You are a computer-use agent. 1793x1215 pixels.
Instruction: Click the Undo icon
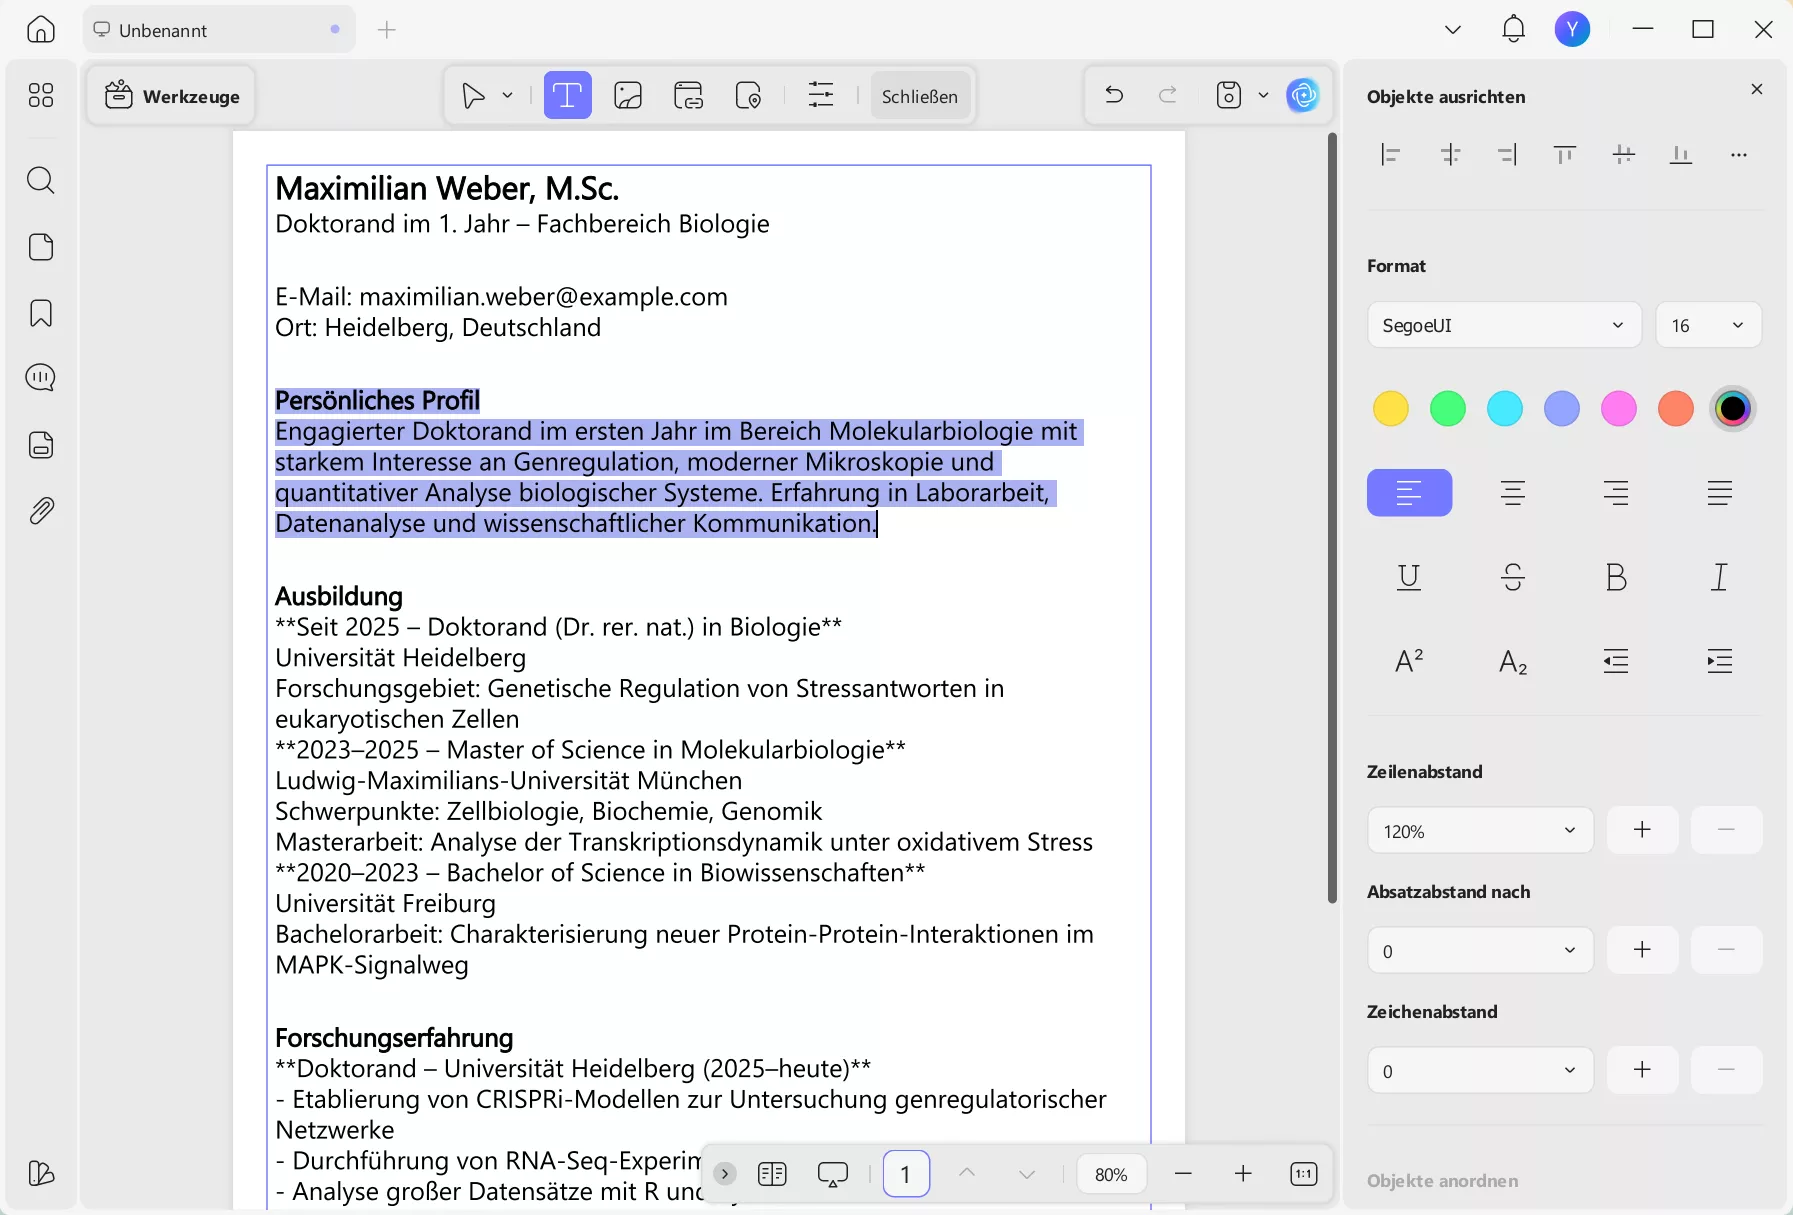coord(1113,95)
